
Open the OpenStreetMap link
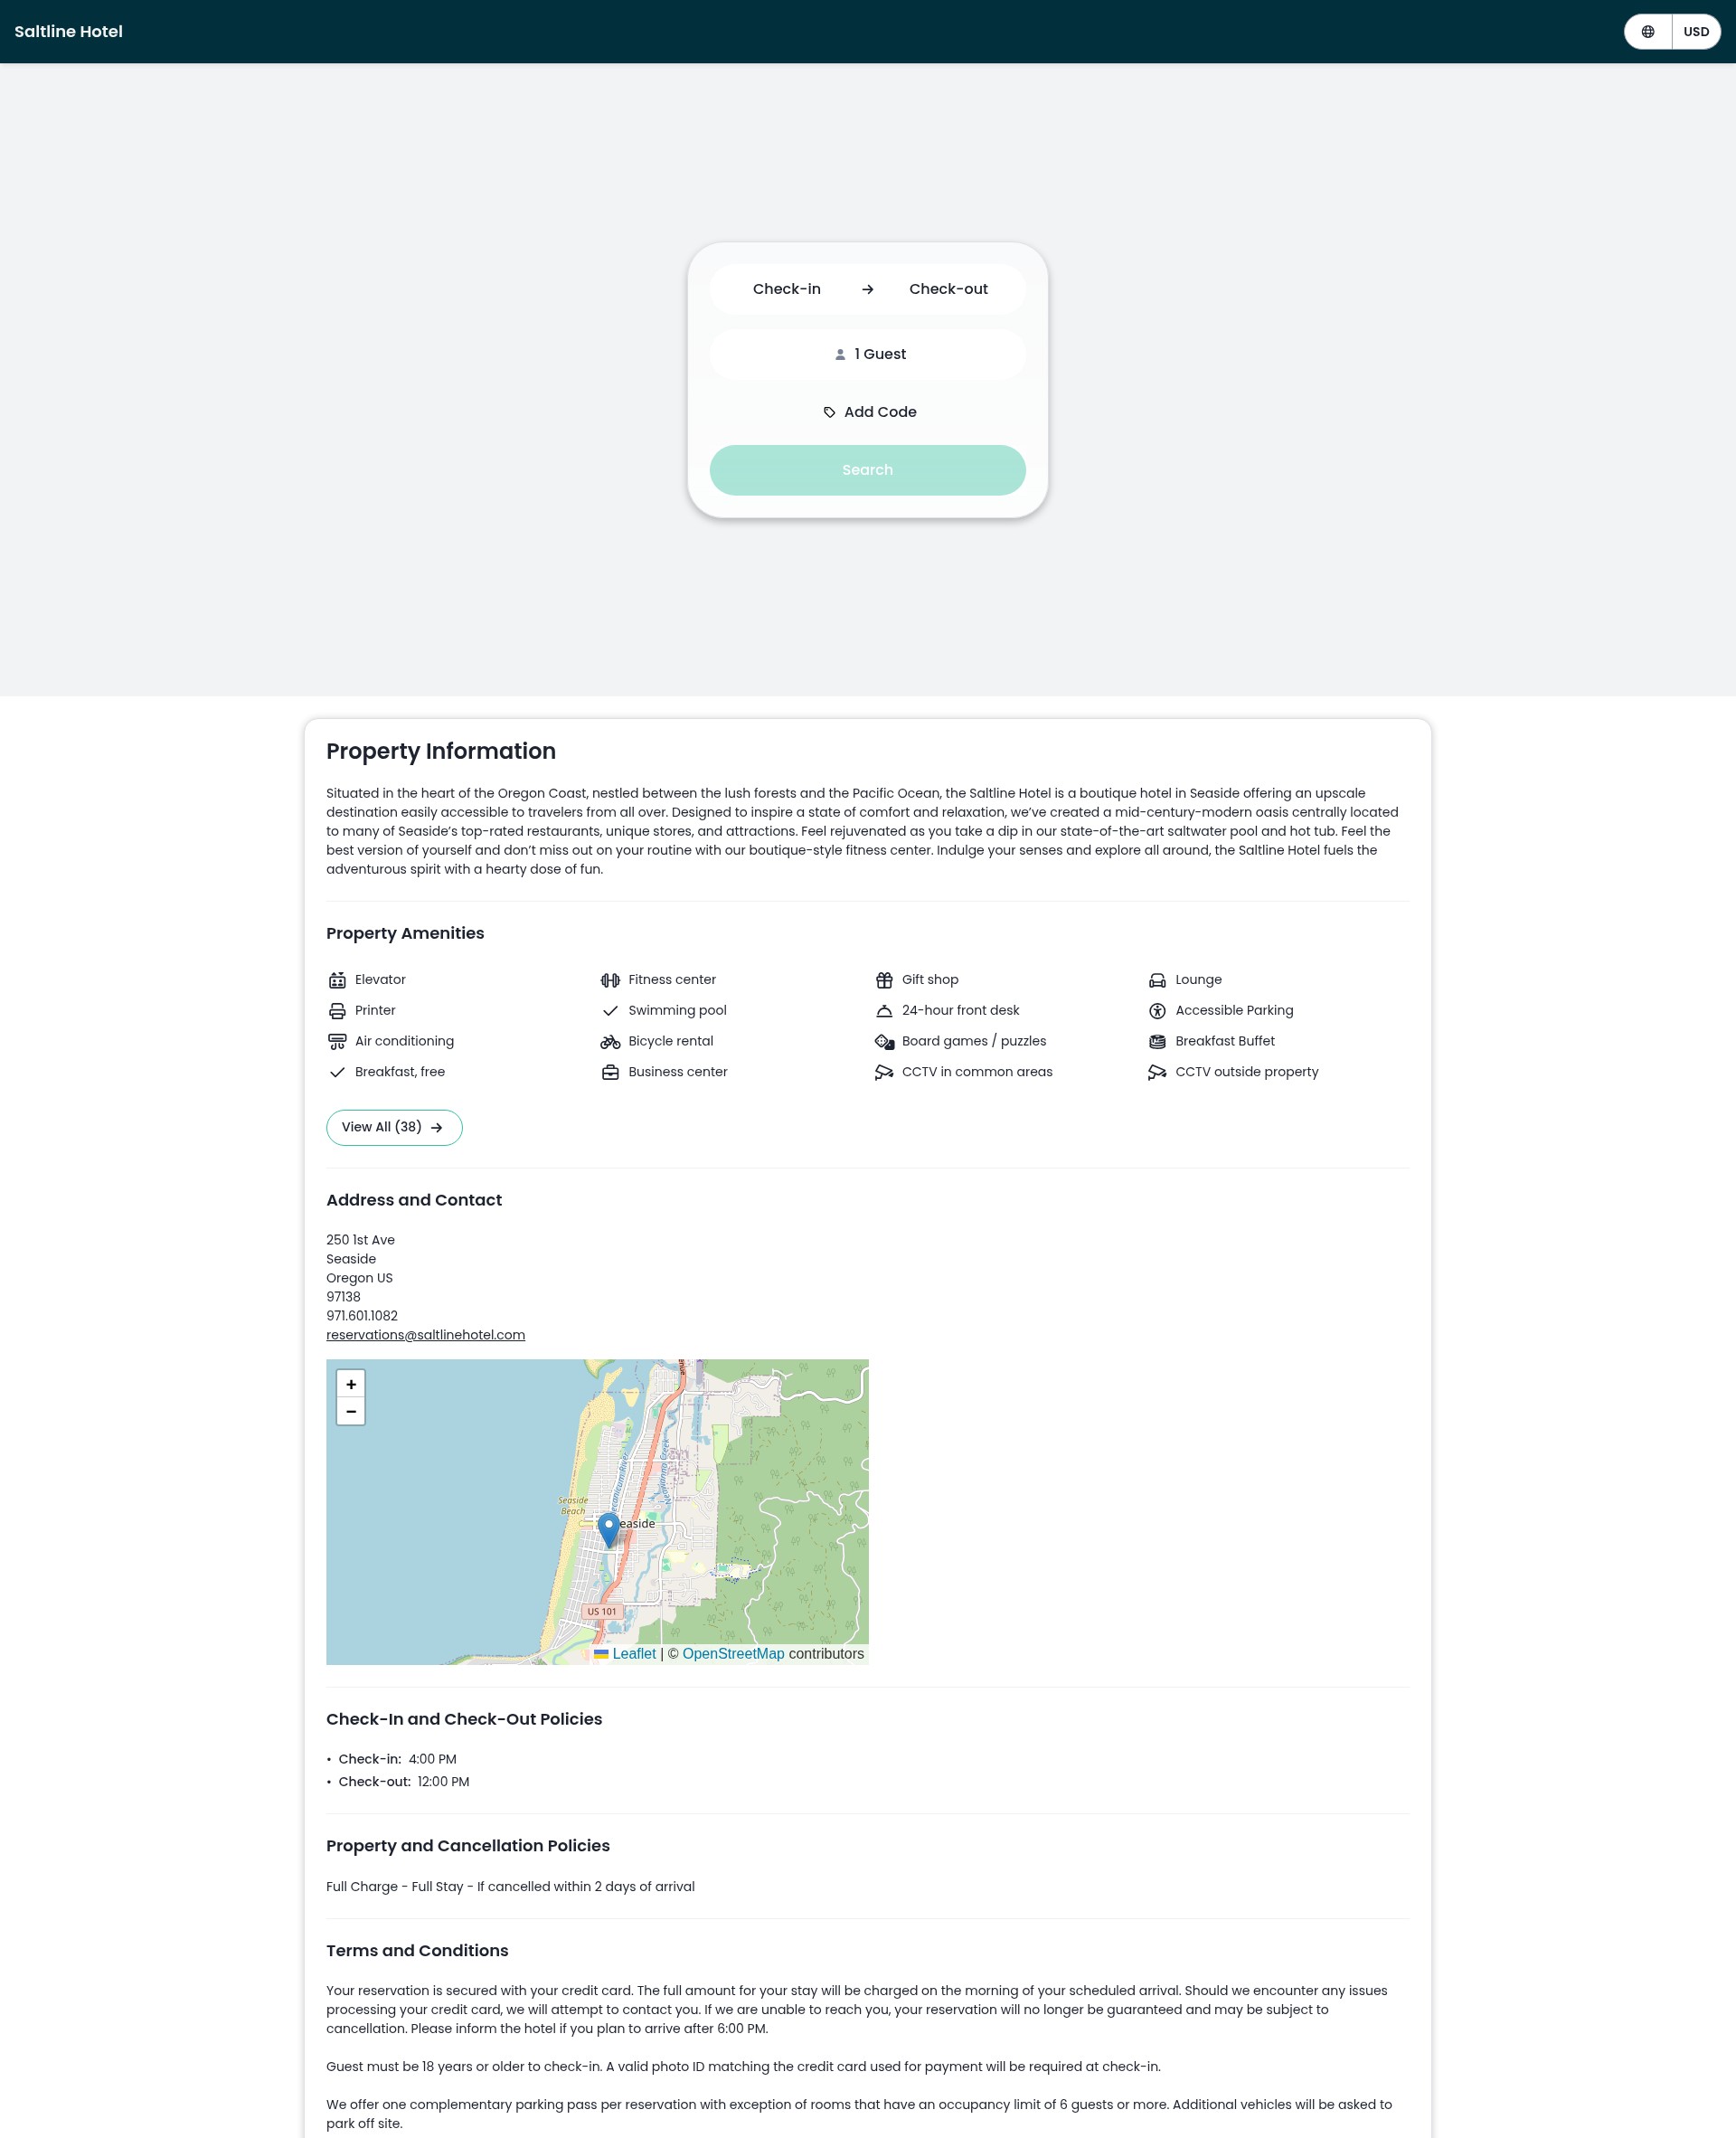[733, 1654]
